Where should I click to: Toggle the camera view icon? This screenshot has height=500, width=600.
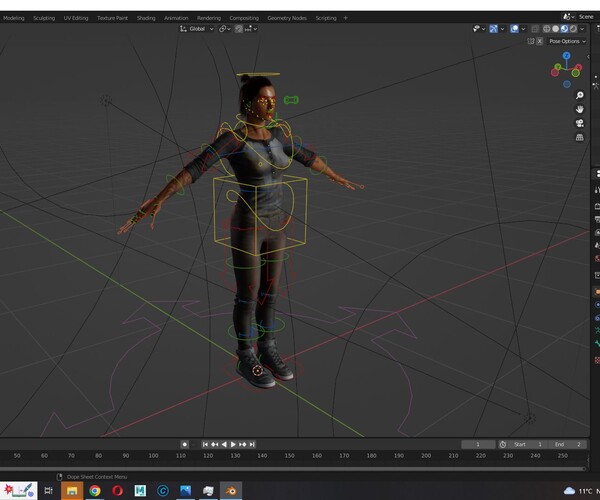580,123
